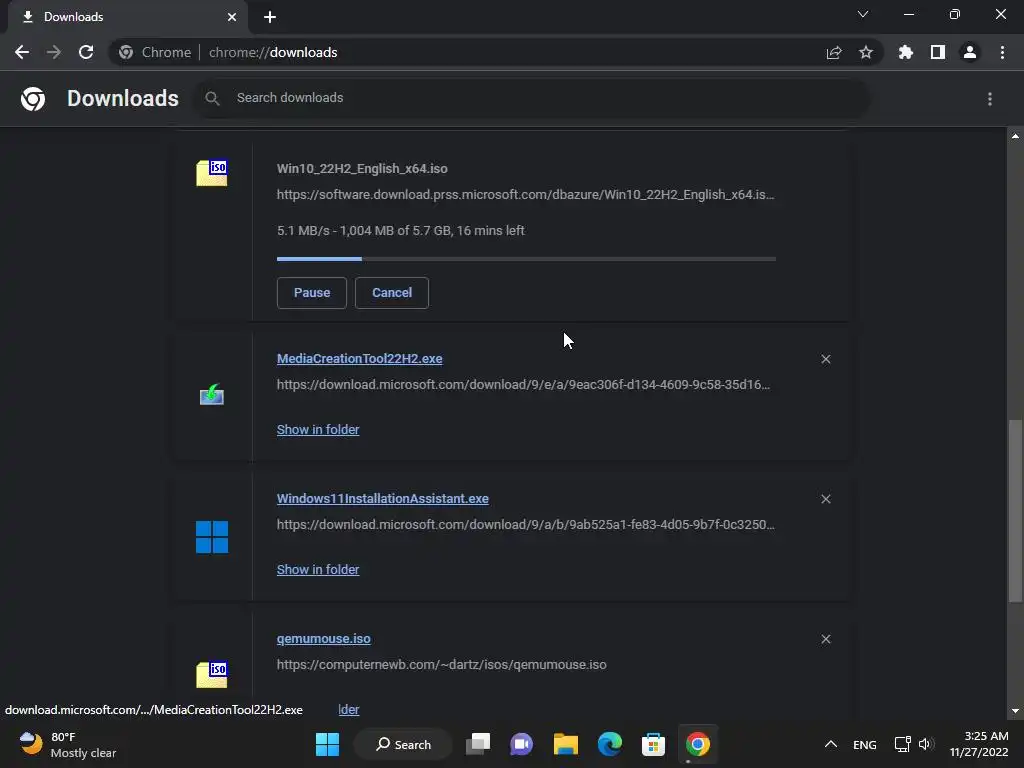Open a new tab with plus button
This screenshot has width=1024, height=768.
click(x=270, y=17)
